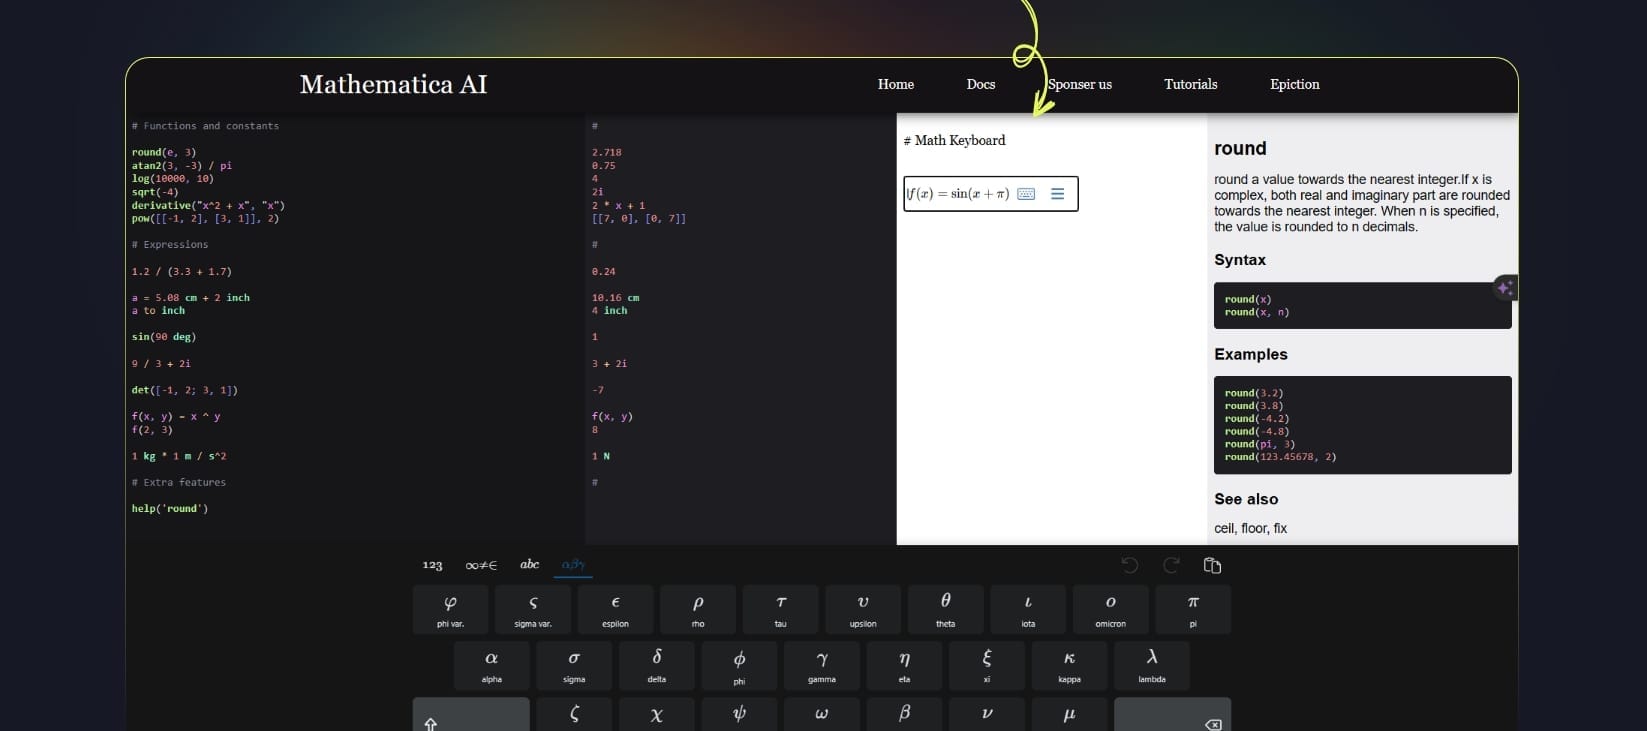Click inside the f(x) math input field
This screenshot has width=1647, height=731.
pos(958,194)
